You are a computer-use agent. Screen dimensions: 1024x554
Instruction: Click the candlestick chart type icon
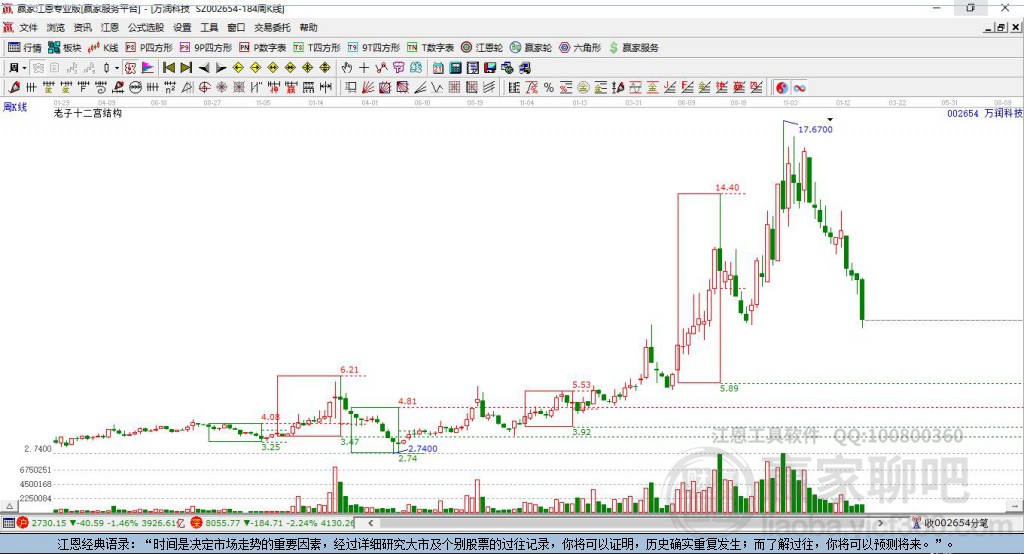(x=106, y=68)
